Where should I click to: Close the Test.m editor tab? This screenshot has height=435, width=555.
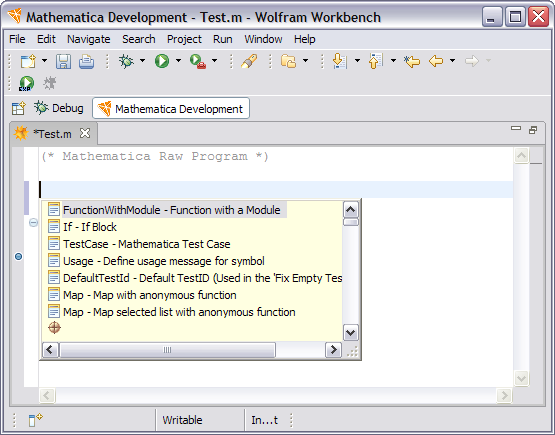[x=85, y=133]
